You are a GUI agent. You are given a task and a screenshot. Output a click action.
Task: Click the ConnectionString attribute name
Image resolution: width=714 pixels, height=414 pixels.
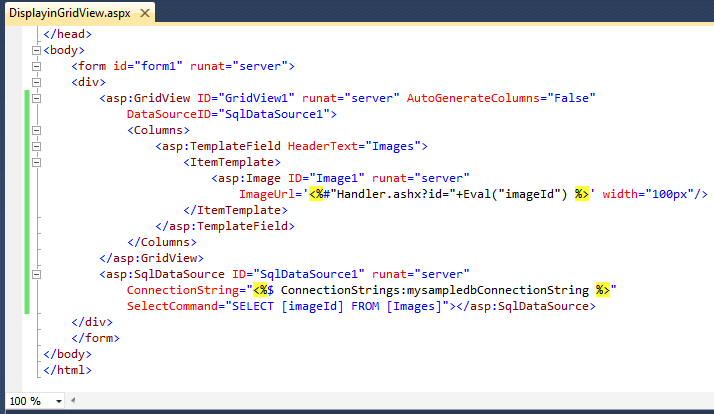pyautogui.click(x=183, y=290)
